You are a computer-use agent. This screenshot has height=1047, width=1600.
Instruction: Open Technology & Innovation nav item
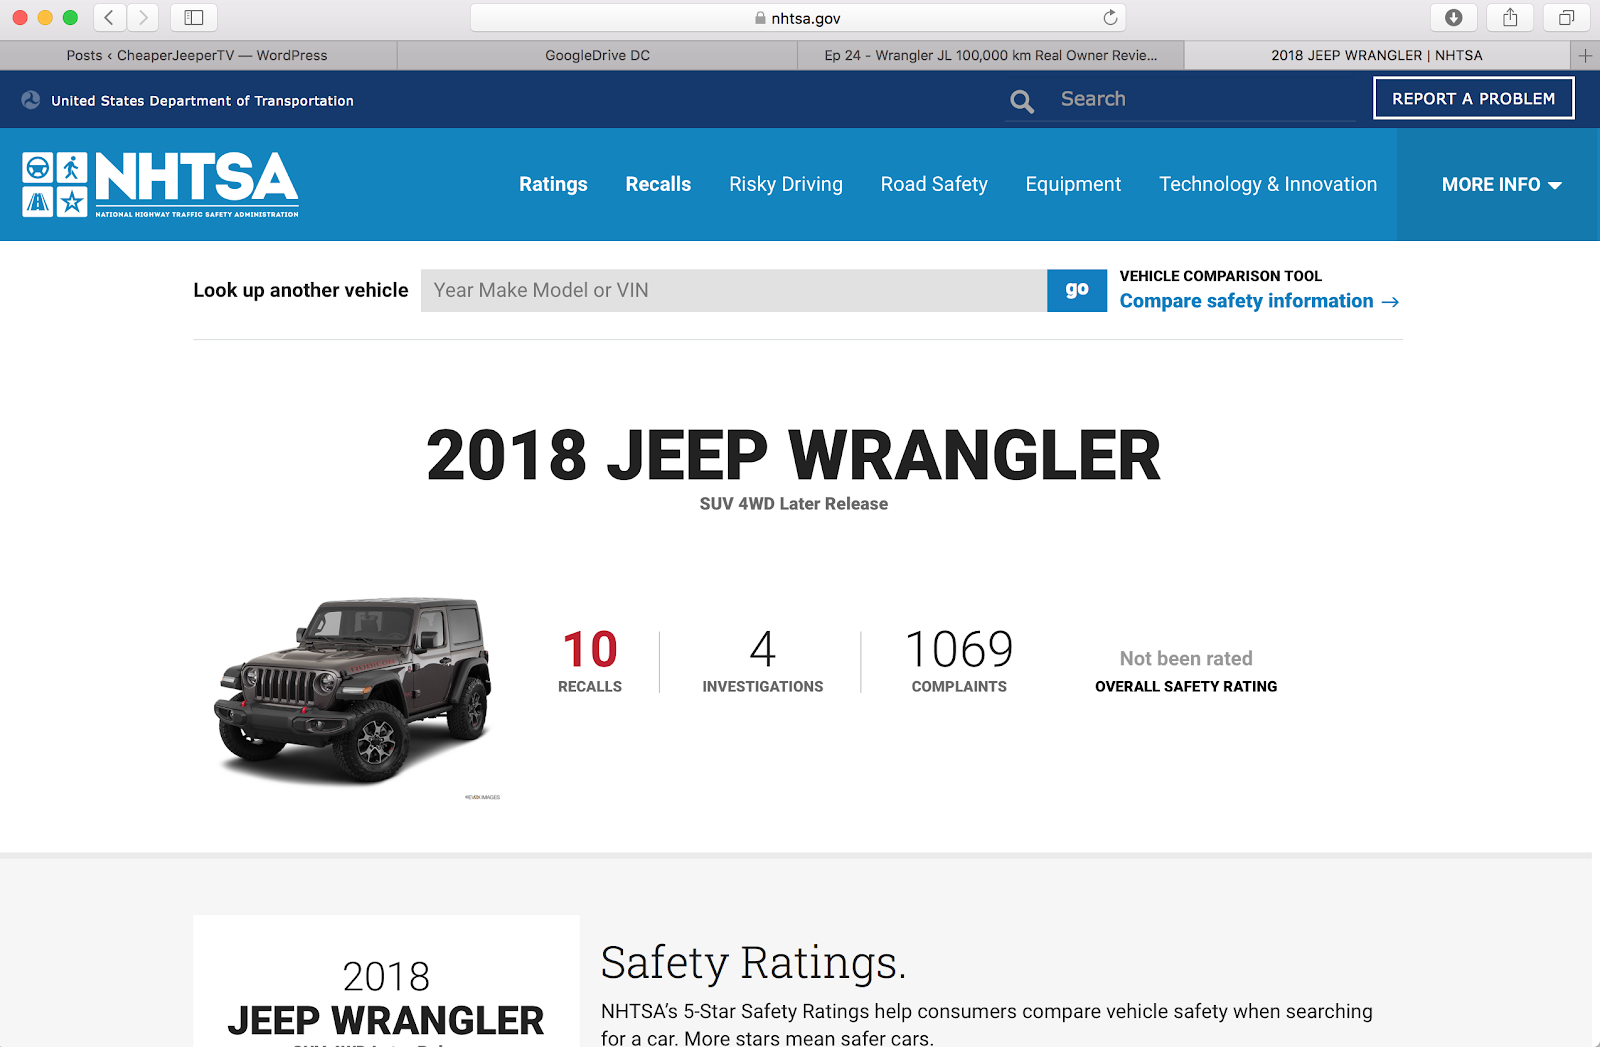pos(1268,184)
